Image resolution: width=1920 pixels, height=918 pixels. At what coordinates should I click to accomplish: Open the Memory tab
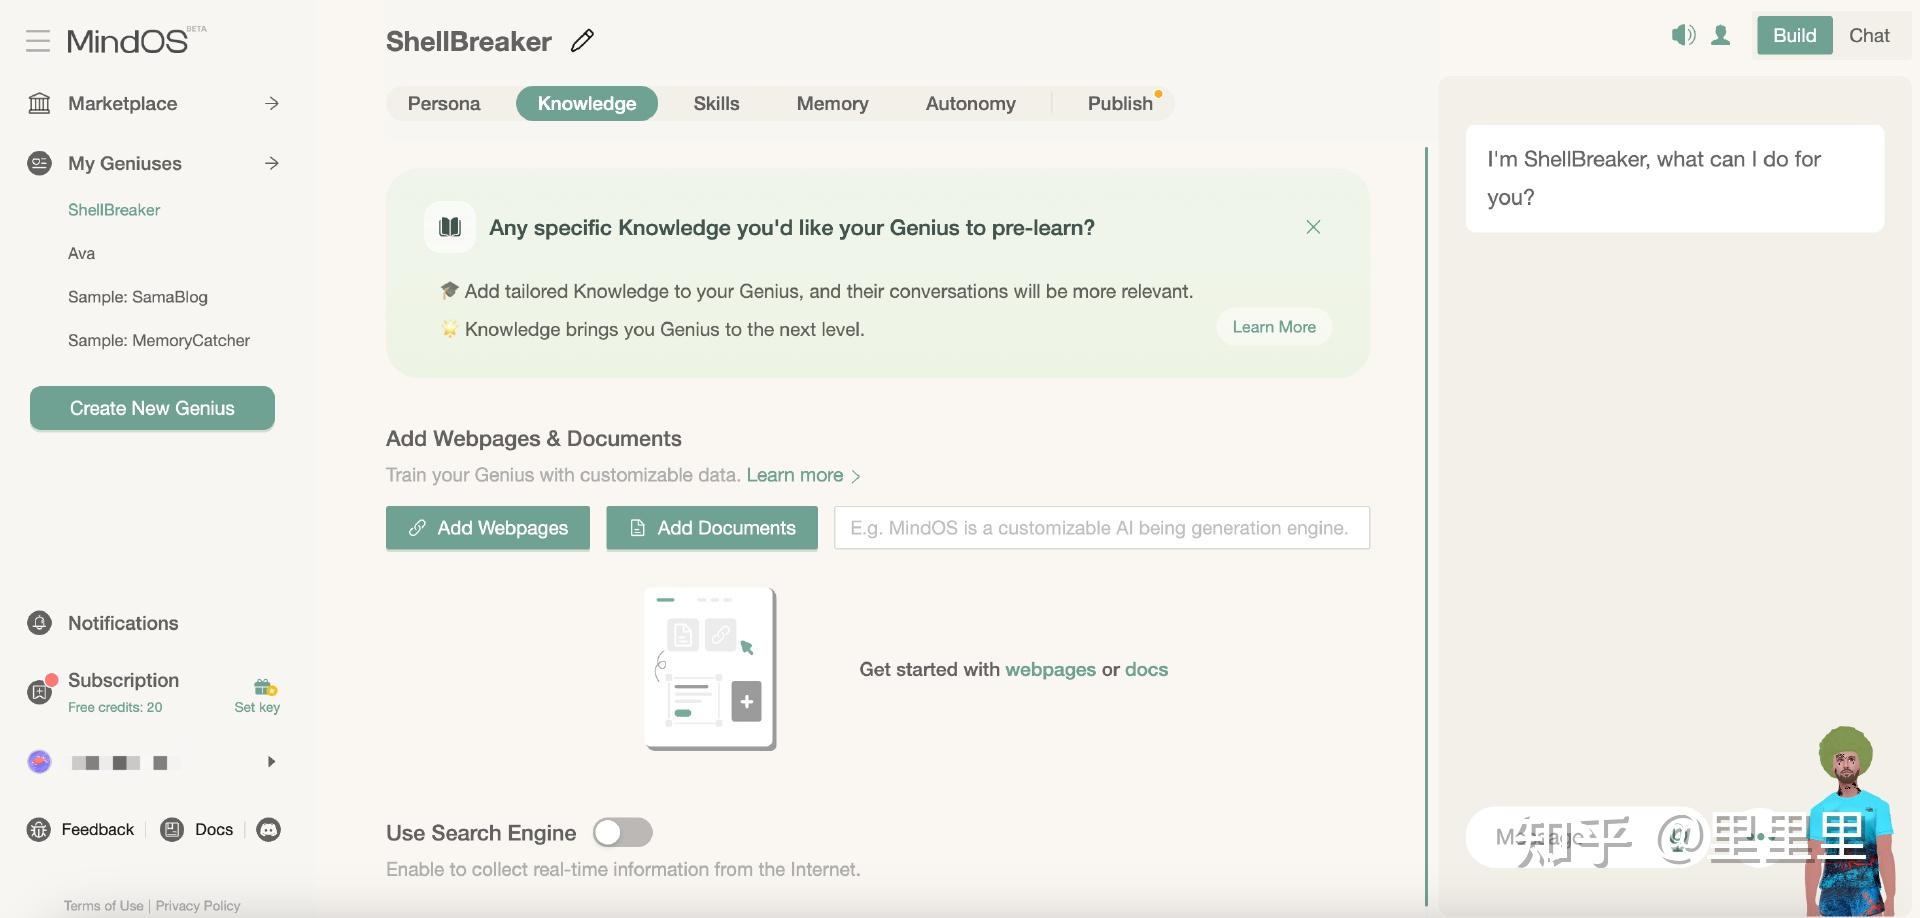pyautogui.click(x=832, y=104)
